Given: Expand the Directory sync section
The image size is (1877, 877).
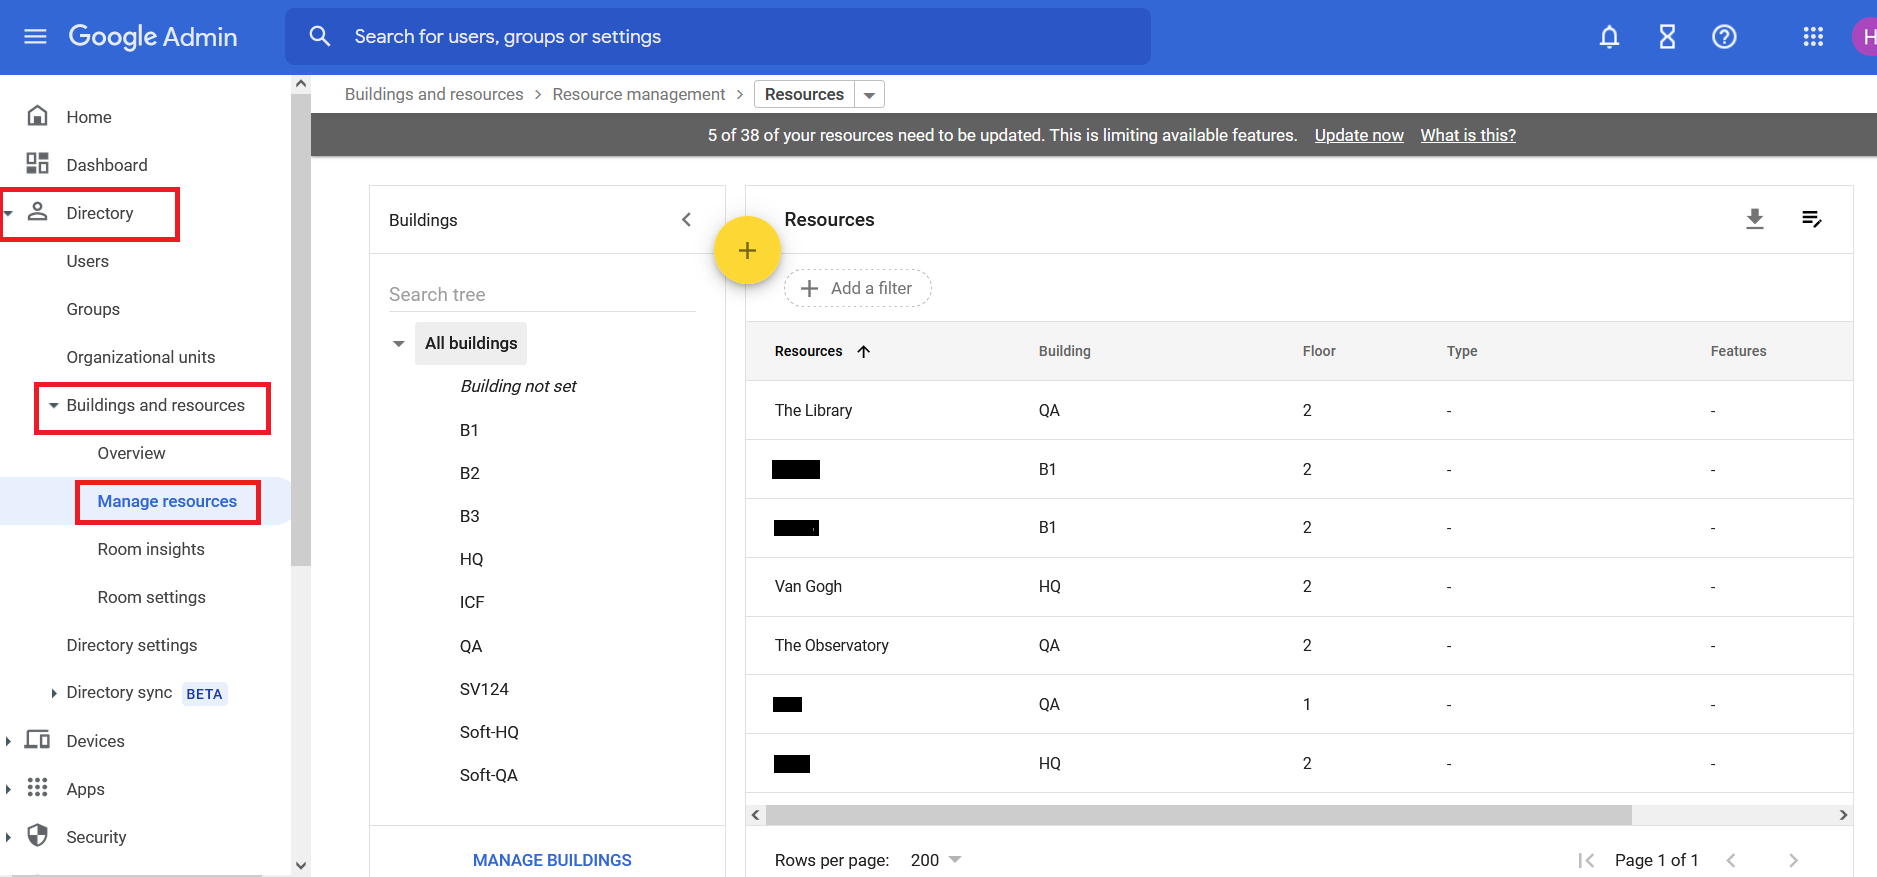Looking at the screenshot, I should (x=54, y=693).
